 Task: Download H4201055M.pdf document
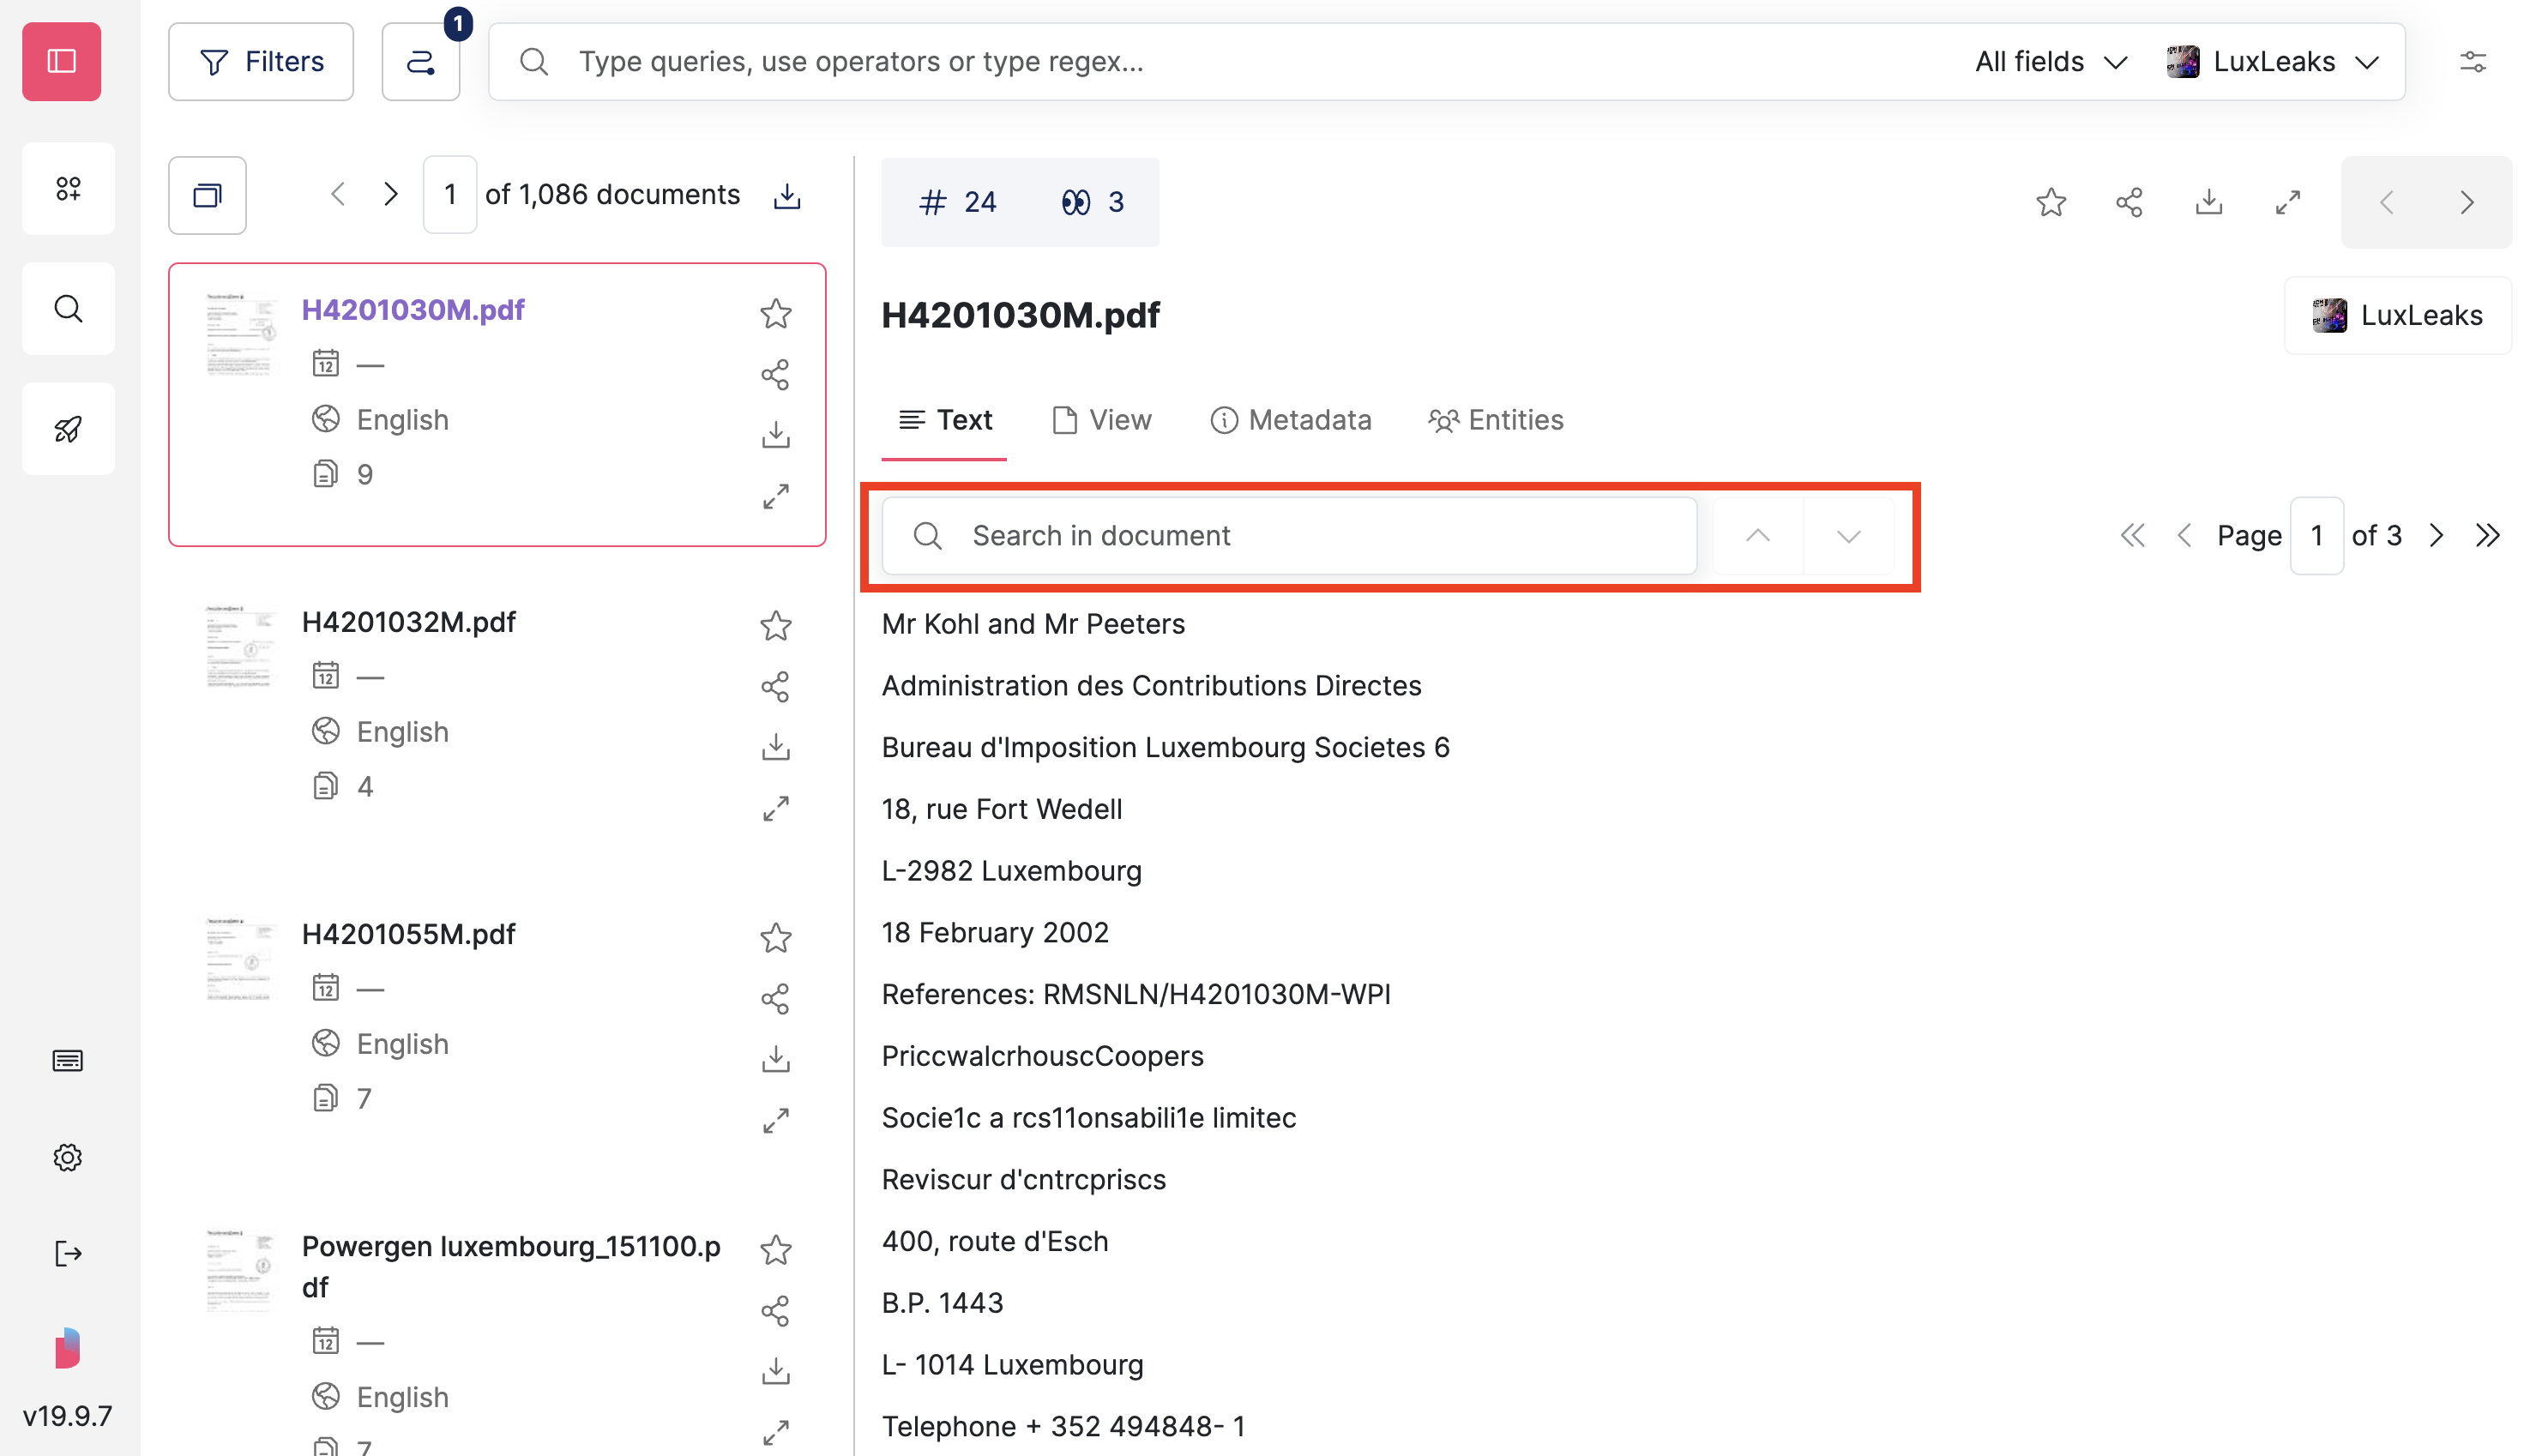tap(776, 1059)
